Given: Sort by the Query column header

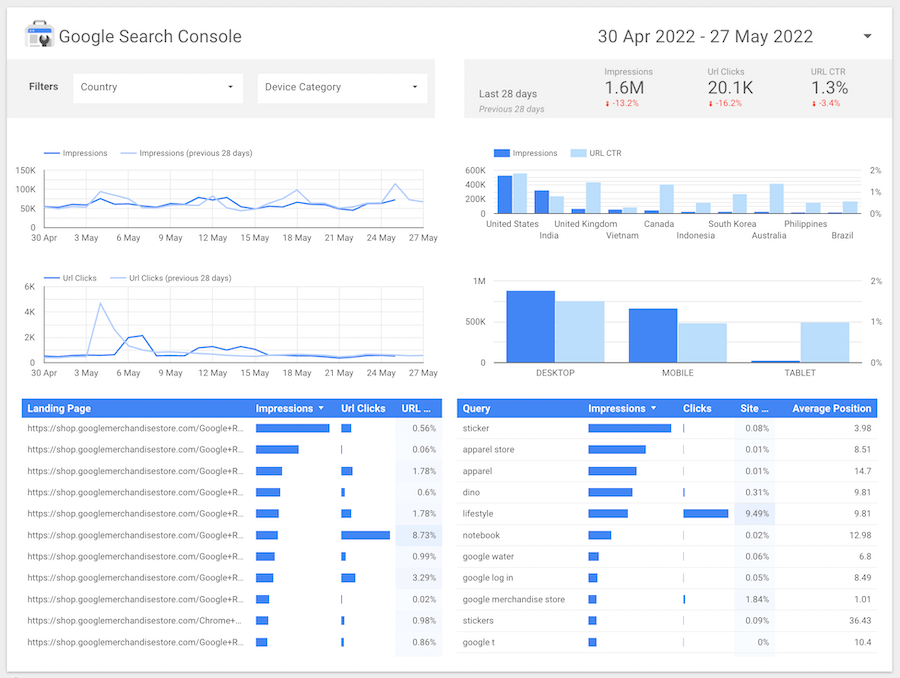Looking at the screenshot, I should [476, 409].
